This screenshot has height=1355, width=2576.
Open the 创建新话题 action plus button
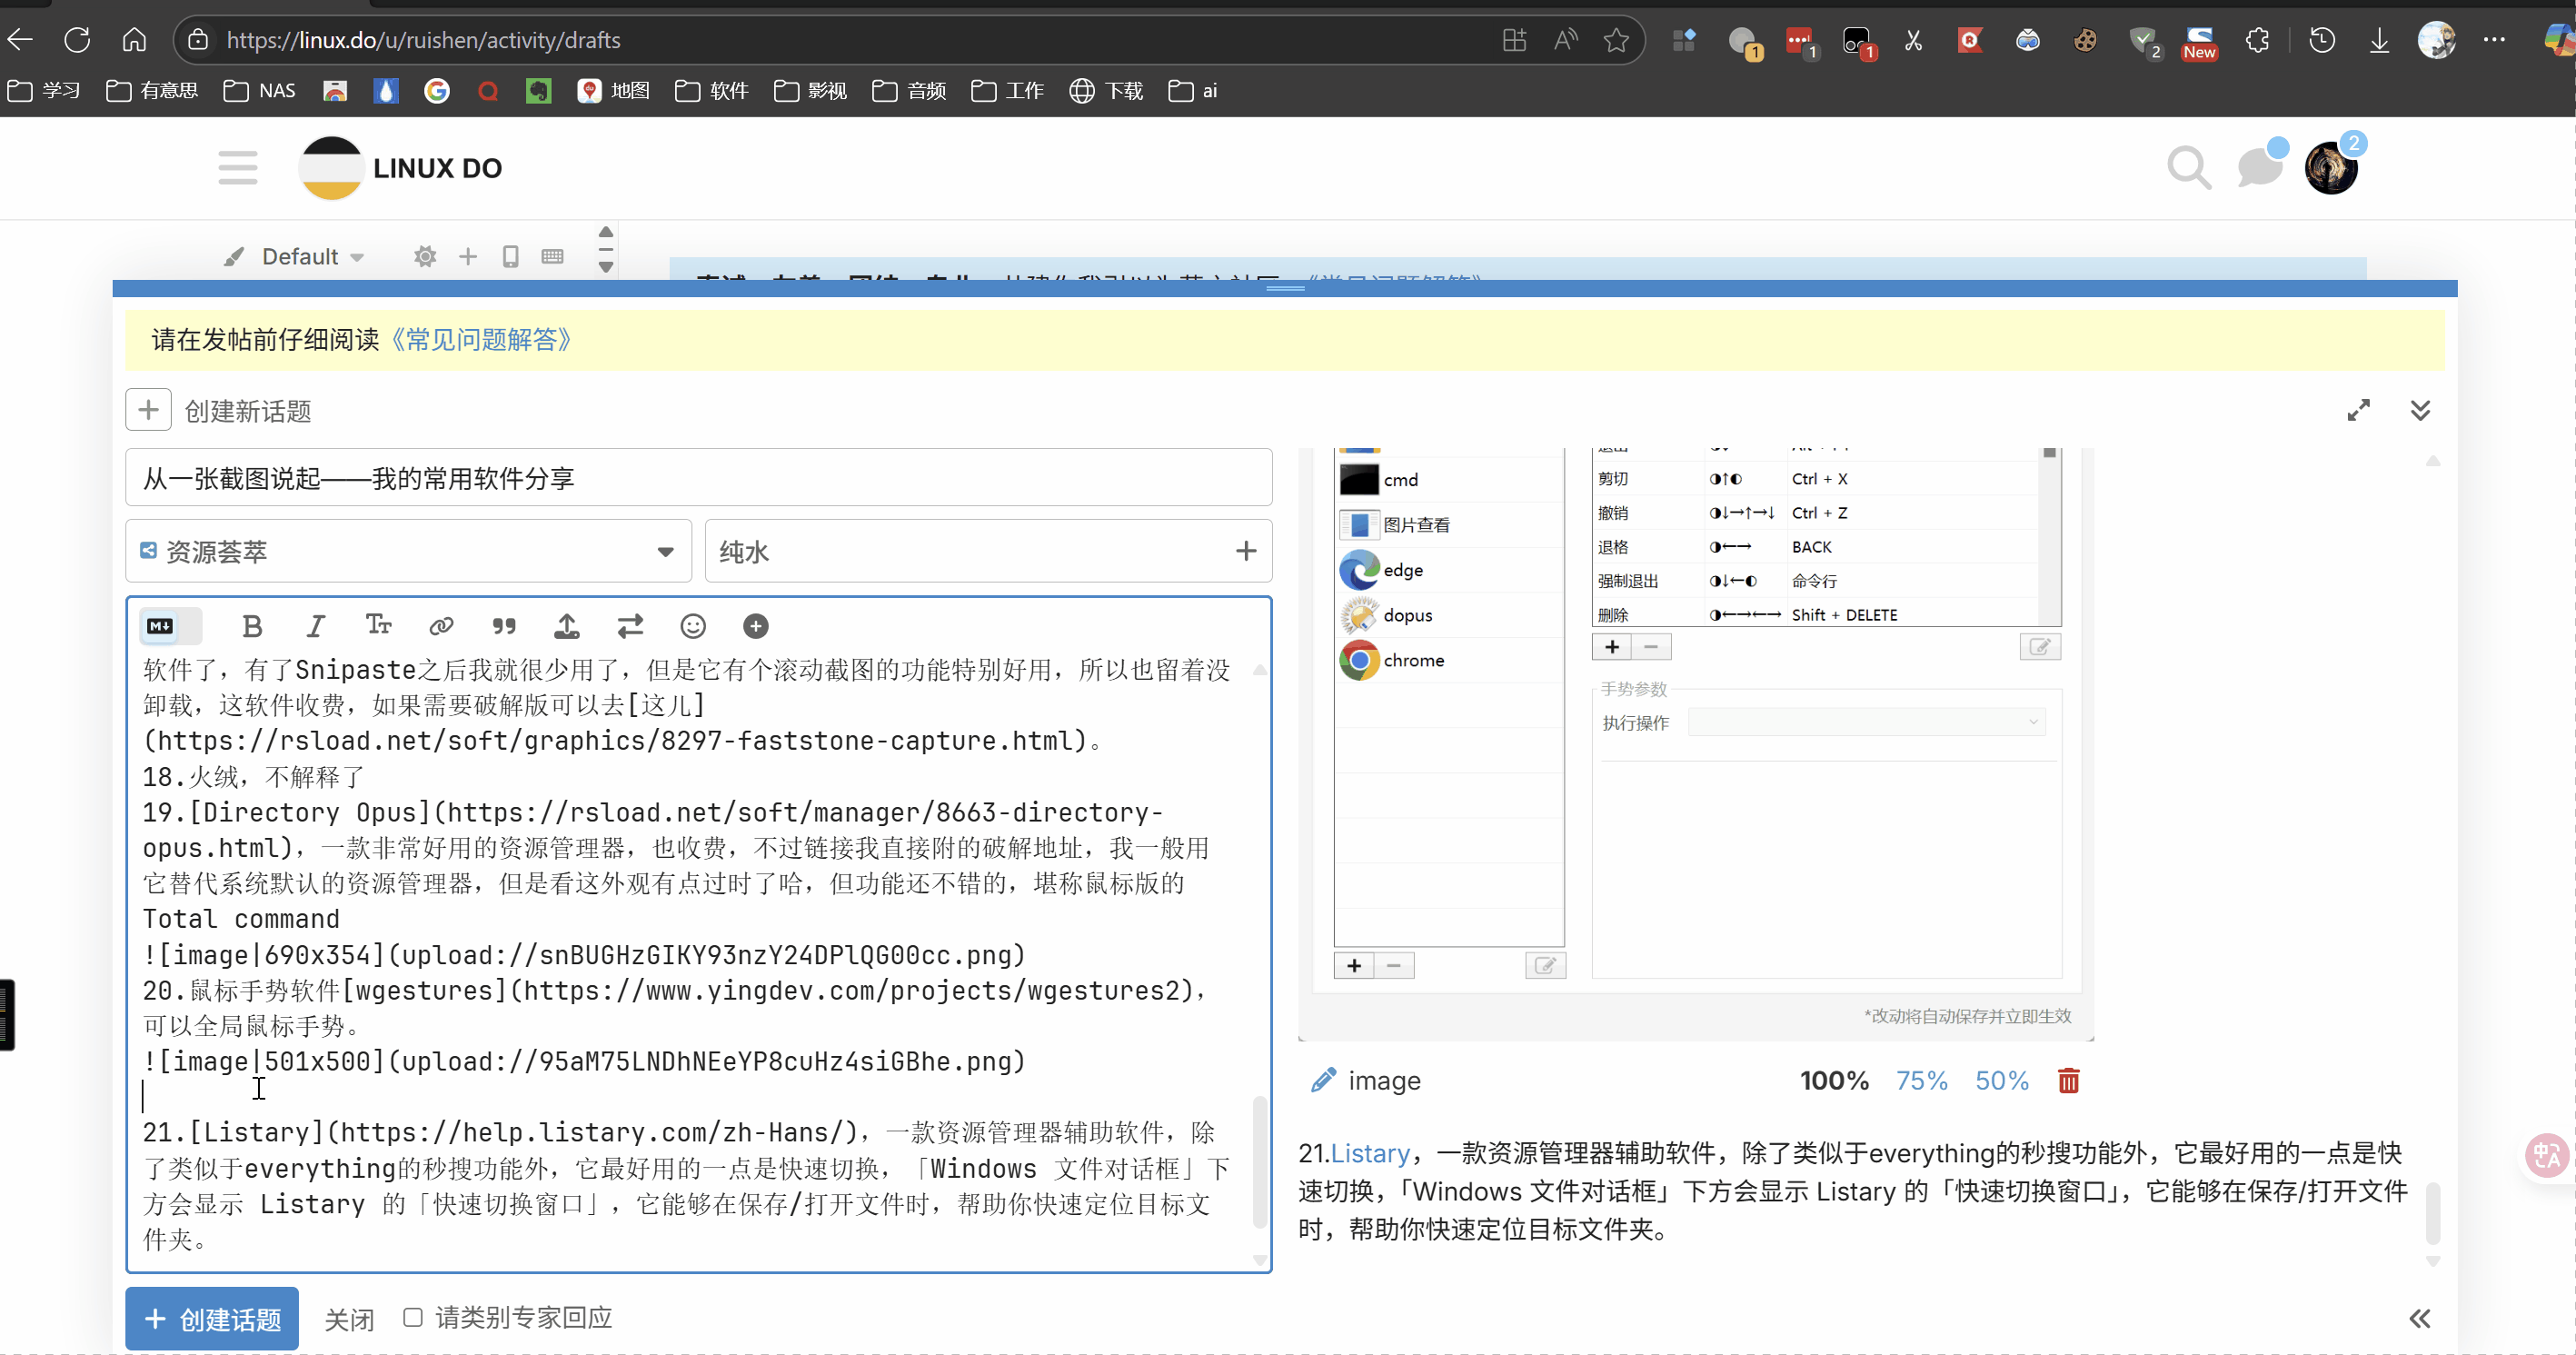pos(148,410)
